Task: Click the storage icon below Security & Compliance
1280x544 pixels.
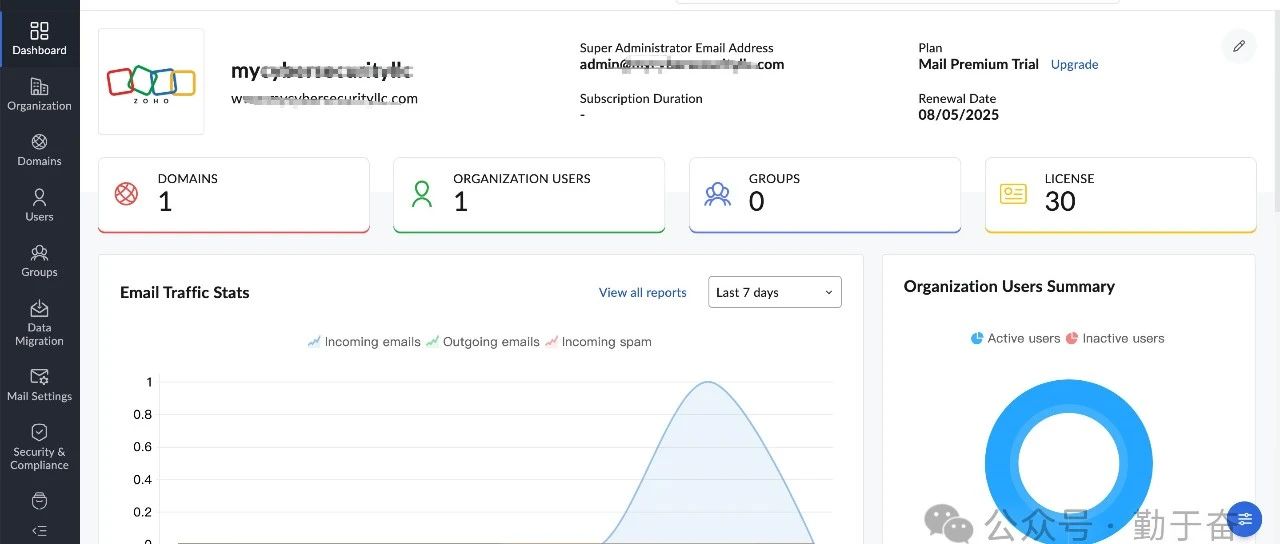Action: [x=40, y=500]
